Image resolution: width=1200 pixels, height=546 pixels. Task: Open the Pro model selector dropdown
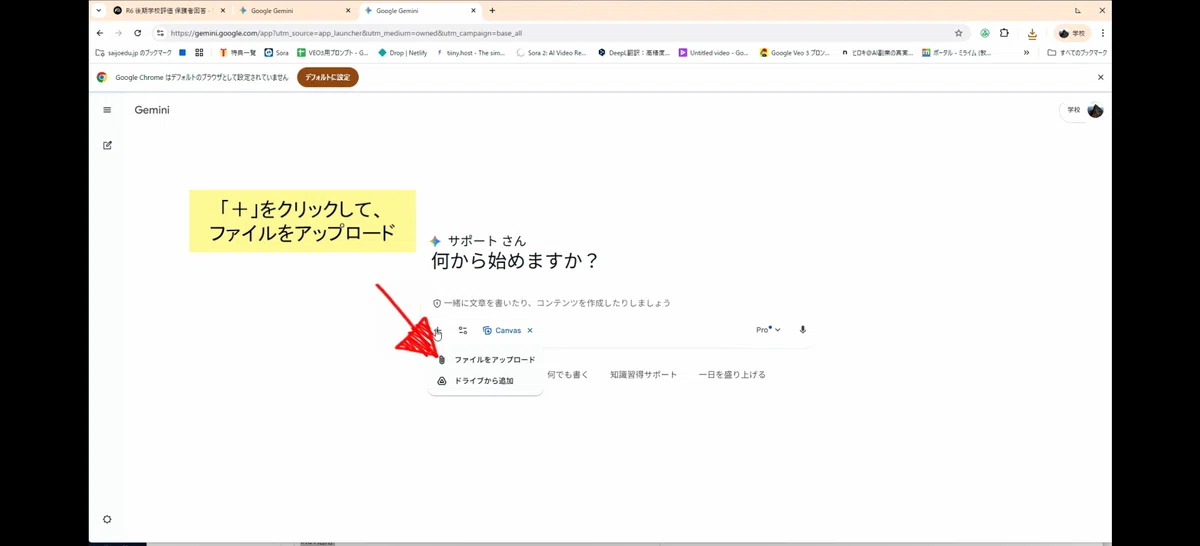tap(768, 330)
